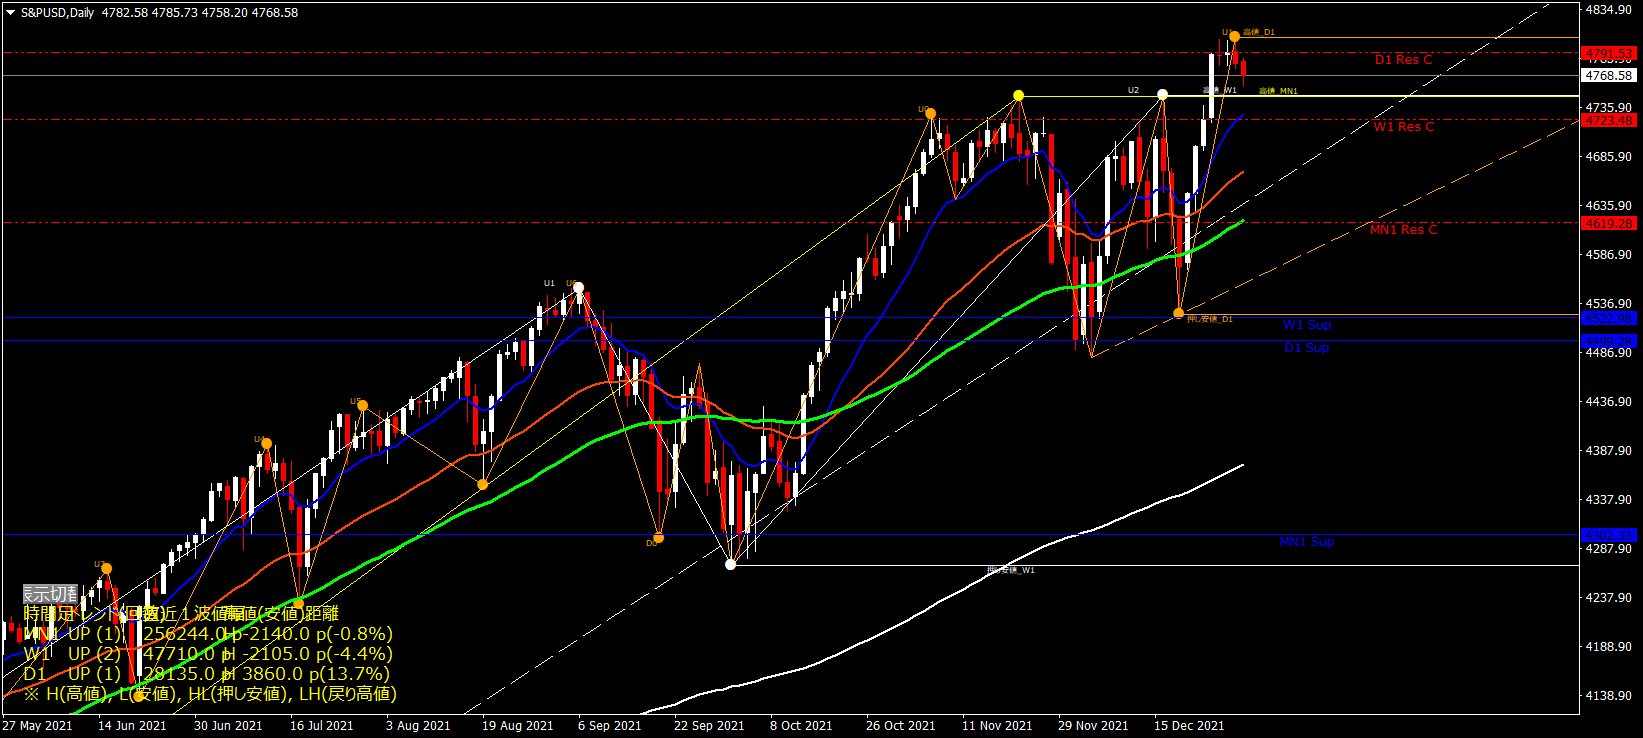Click price scale value 4586.90

[1609, 255]
